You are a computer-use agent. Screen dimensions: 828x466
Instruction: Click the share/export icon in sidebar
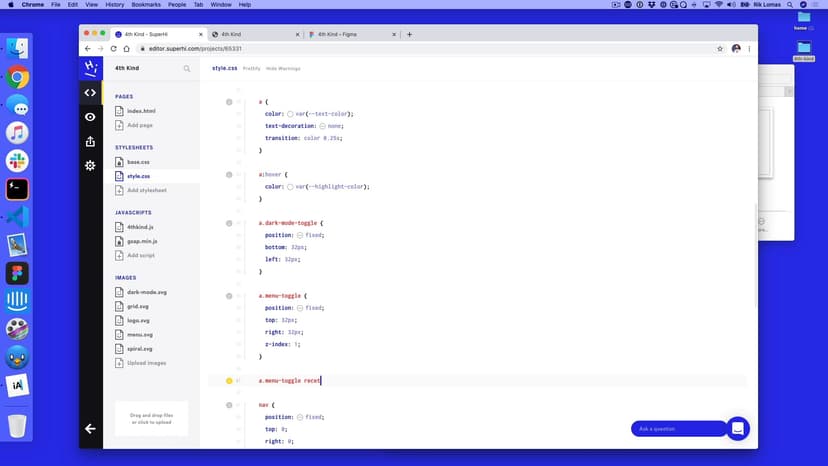tap(90, 141)
